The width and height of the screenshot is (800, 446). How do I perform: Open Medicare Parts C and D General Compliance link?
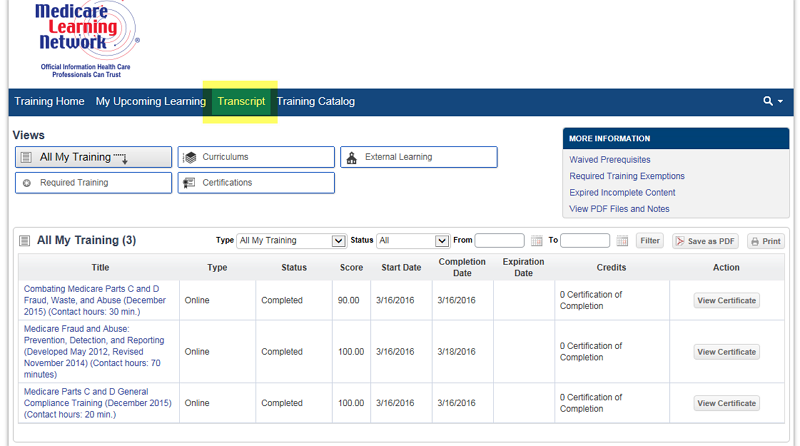97,403
